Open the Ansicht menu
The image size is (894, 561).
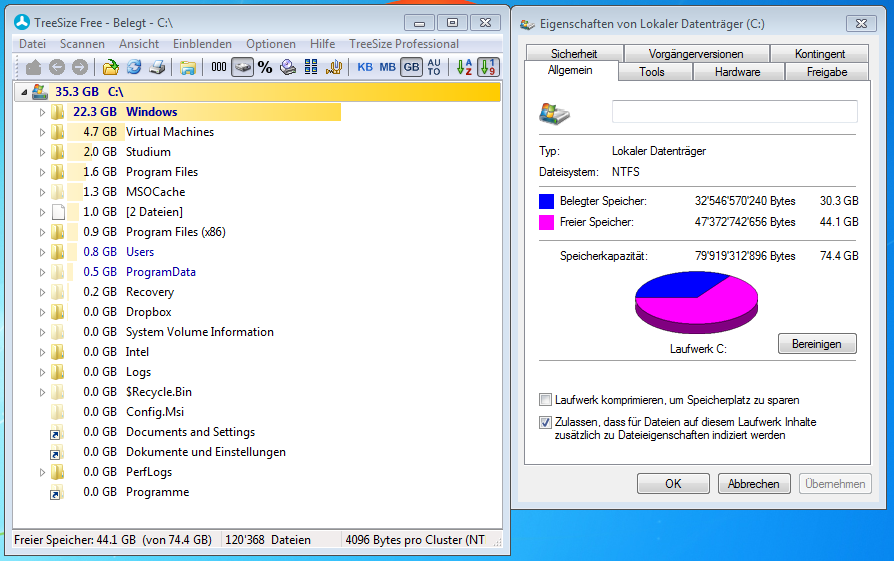(139, 44)
